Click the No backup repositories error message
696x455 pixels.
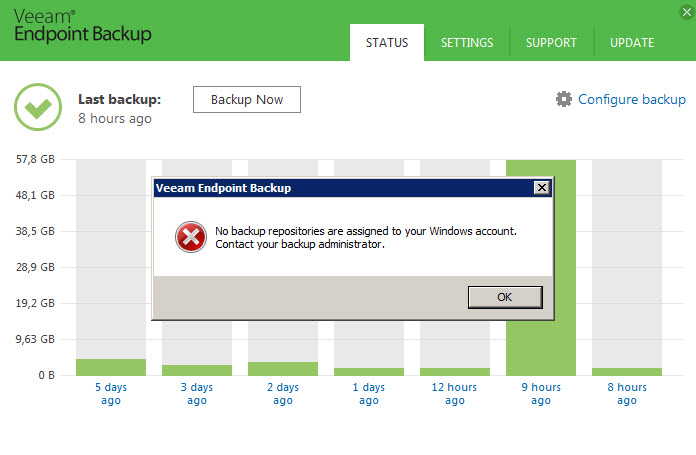pos(366,237)
